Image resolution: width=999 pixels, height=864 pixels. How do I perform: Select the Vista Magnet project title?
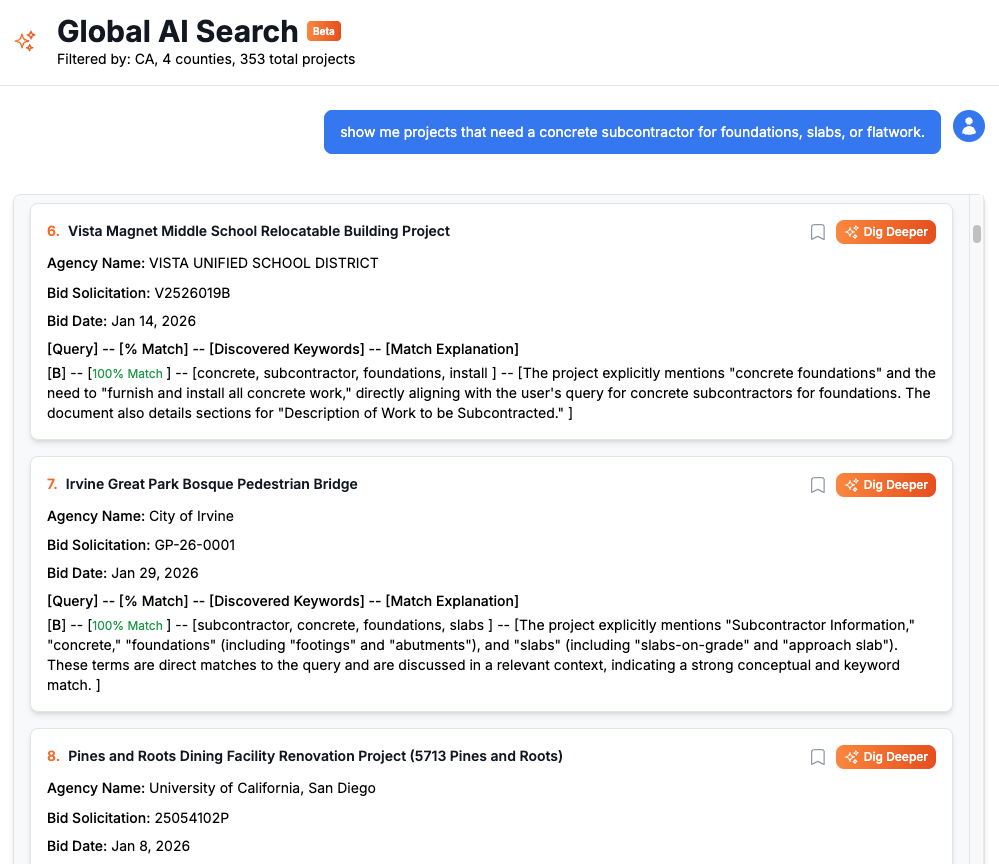(x=258, y=231)
